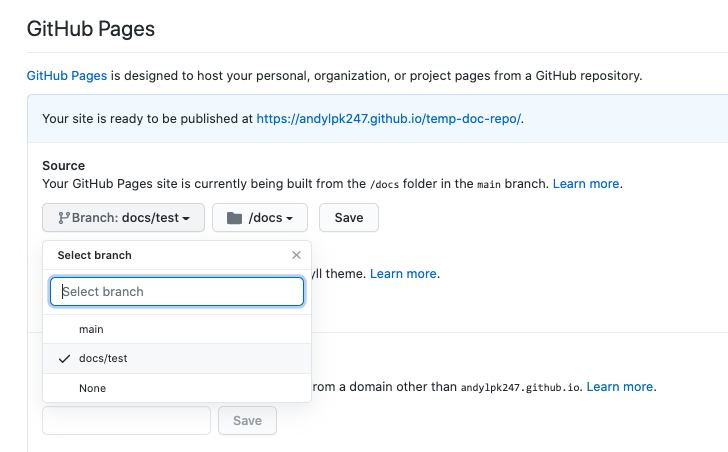Choose the main branch option
Viewport: 728px width, 452px height.
[177, 329]
